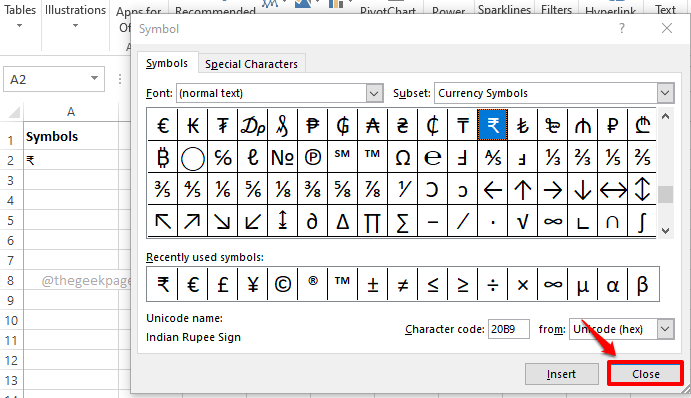The height and width of the screenshot is (398, 691).
Task: Switch to Special Characters tab
Action: 251,64
